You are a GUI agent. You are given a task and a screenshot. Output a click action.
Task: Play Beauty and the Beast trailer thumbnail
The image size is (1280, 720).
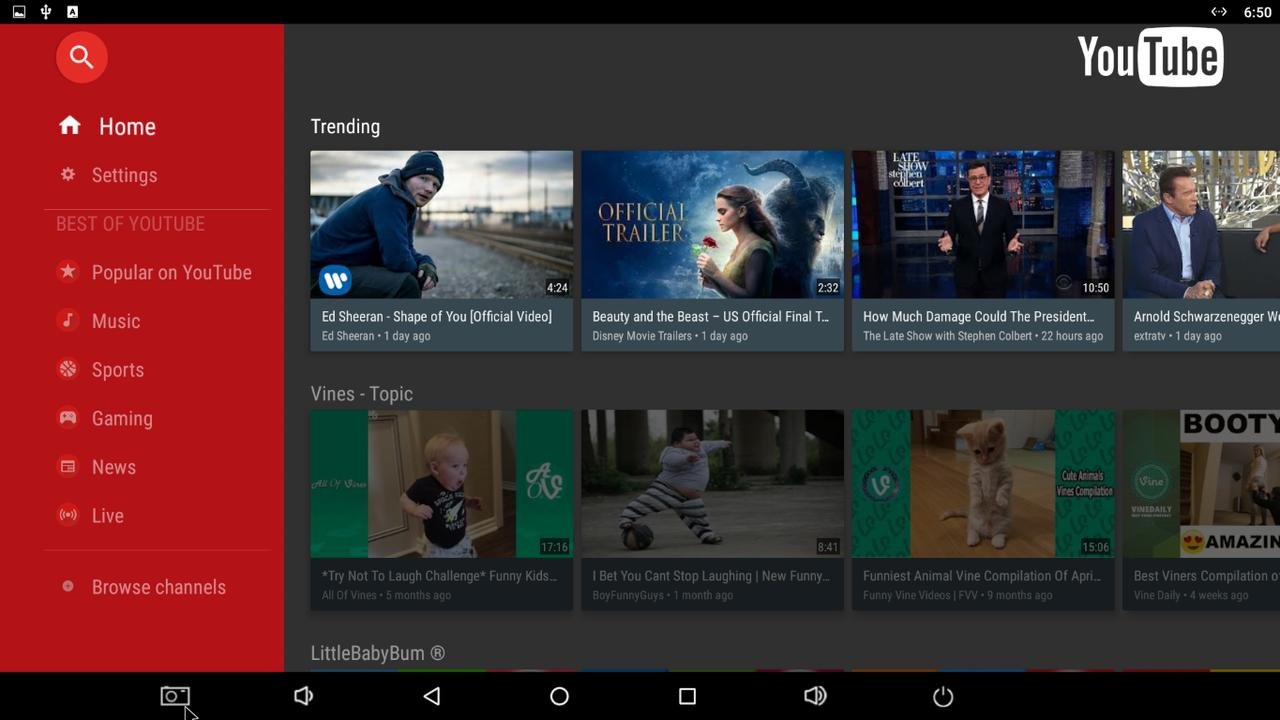pyautogui.click(x=712, y=224)
